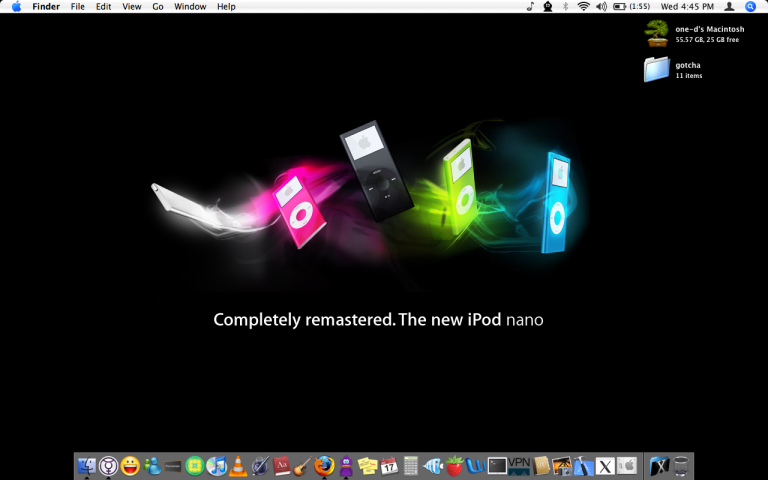Open iCal calendar icon in dock

point(389,466)
